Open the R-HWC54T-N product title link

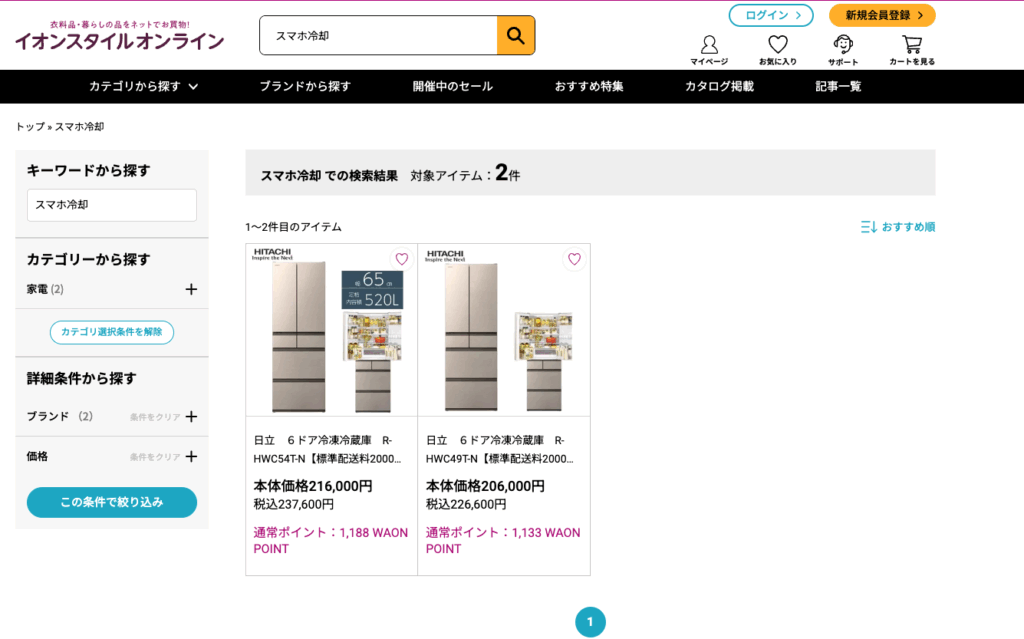(x=327, y=450)
